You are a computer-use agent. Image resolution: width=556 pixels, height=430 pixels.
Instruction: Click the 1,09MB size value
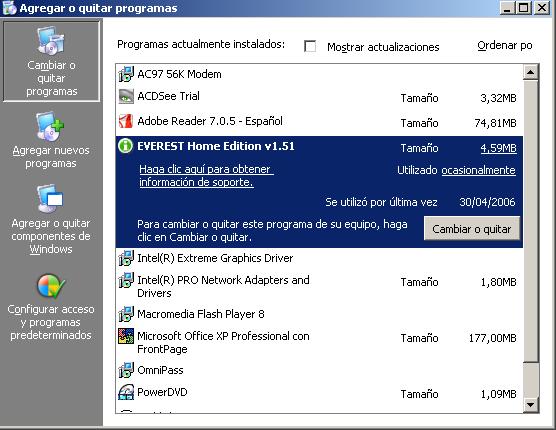[498, 394]
